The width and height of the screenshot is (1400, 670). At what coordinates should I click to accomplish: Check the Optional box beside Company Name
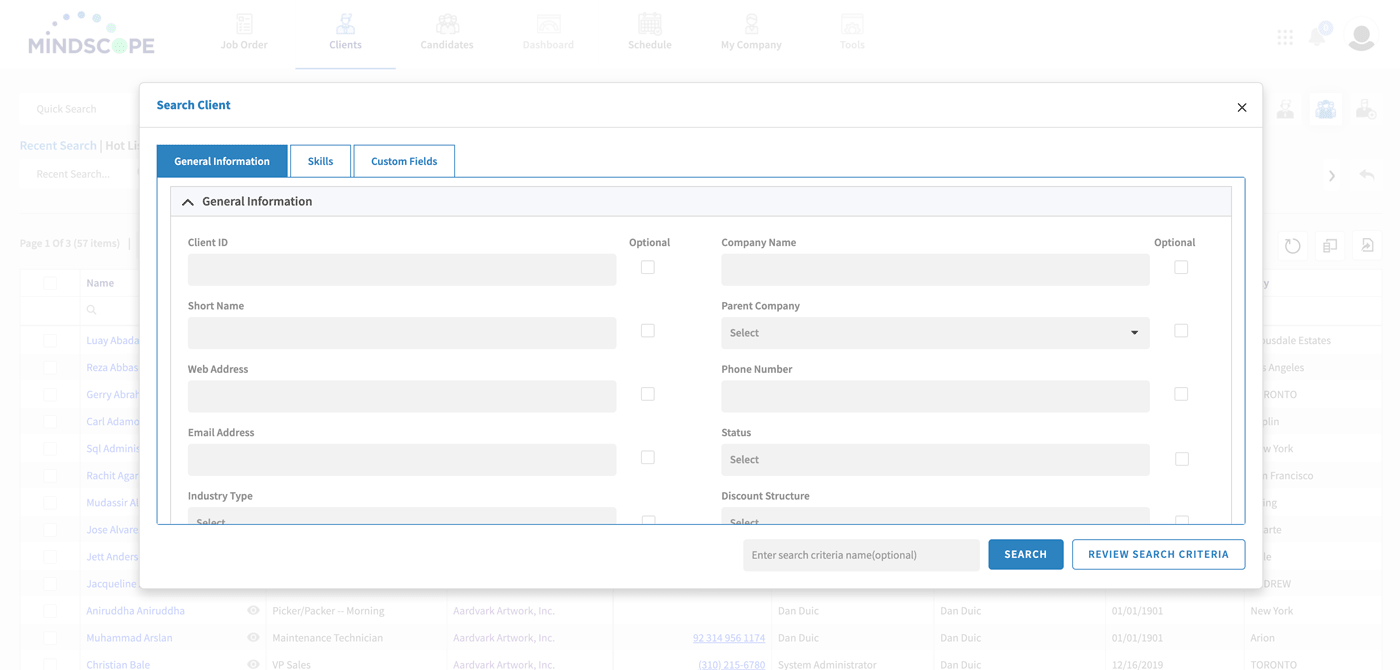pos(1181,267)
